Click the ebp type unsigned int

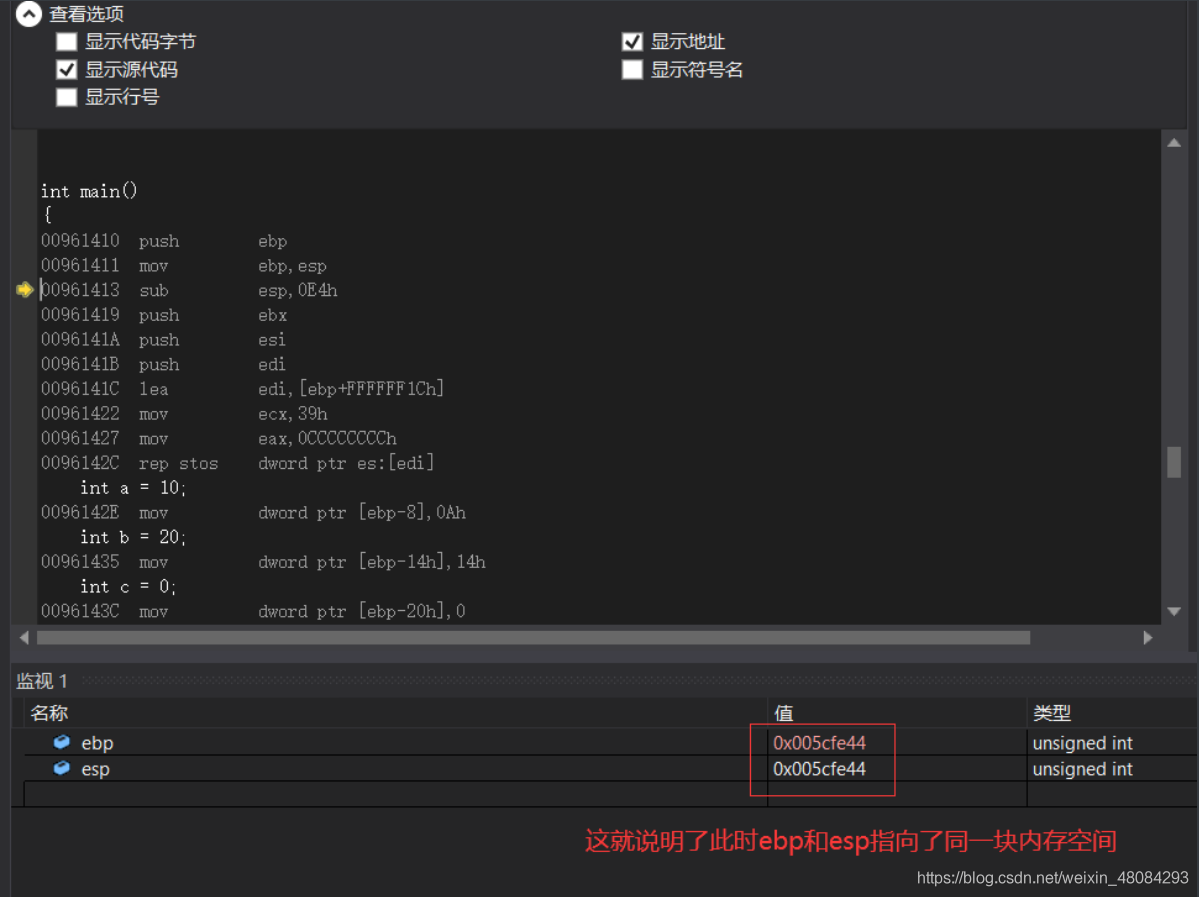(1082, 743)
